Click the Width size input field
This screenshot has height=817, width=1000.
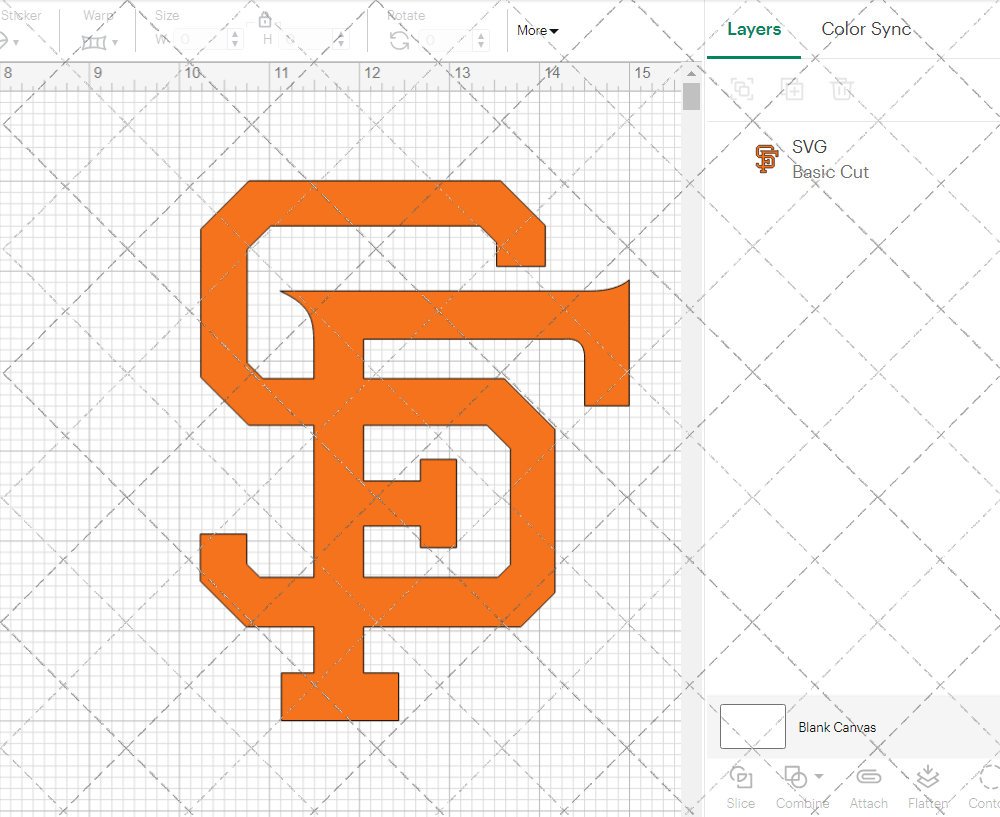click(x=202, y=40)
